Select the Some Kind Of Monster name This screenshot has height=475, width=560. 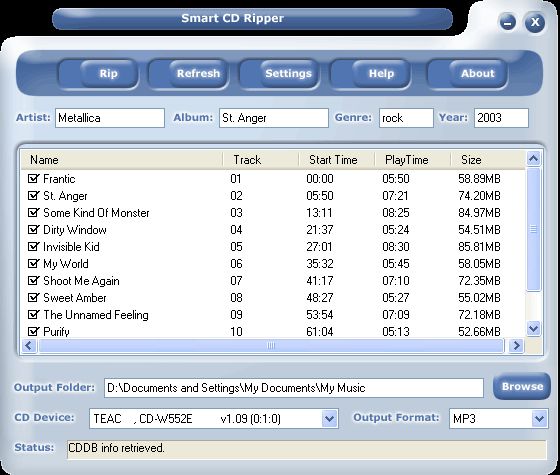point(96,213)
